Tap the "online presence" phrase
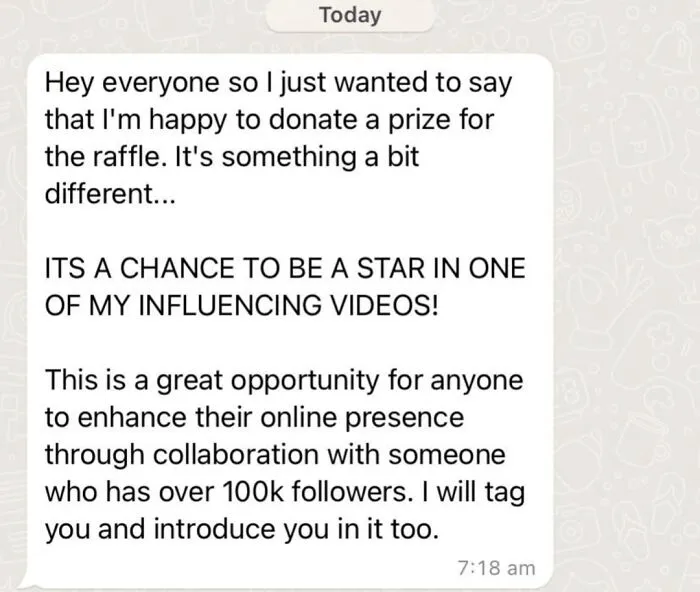 click(x=360, y=417)
